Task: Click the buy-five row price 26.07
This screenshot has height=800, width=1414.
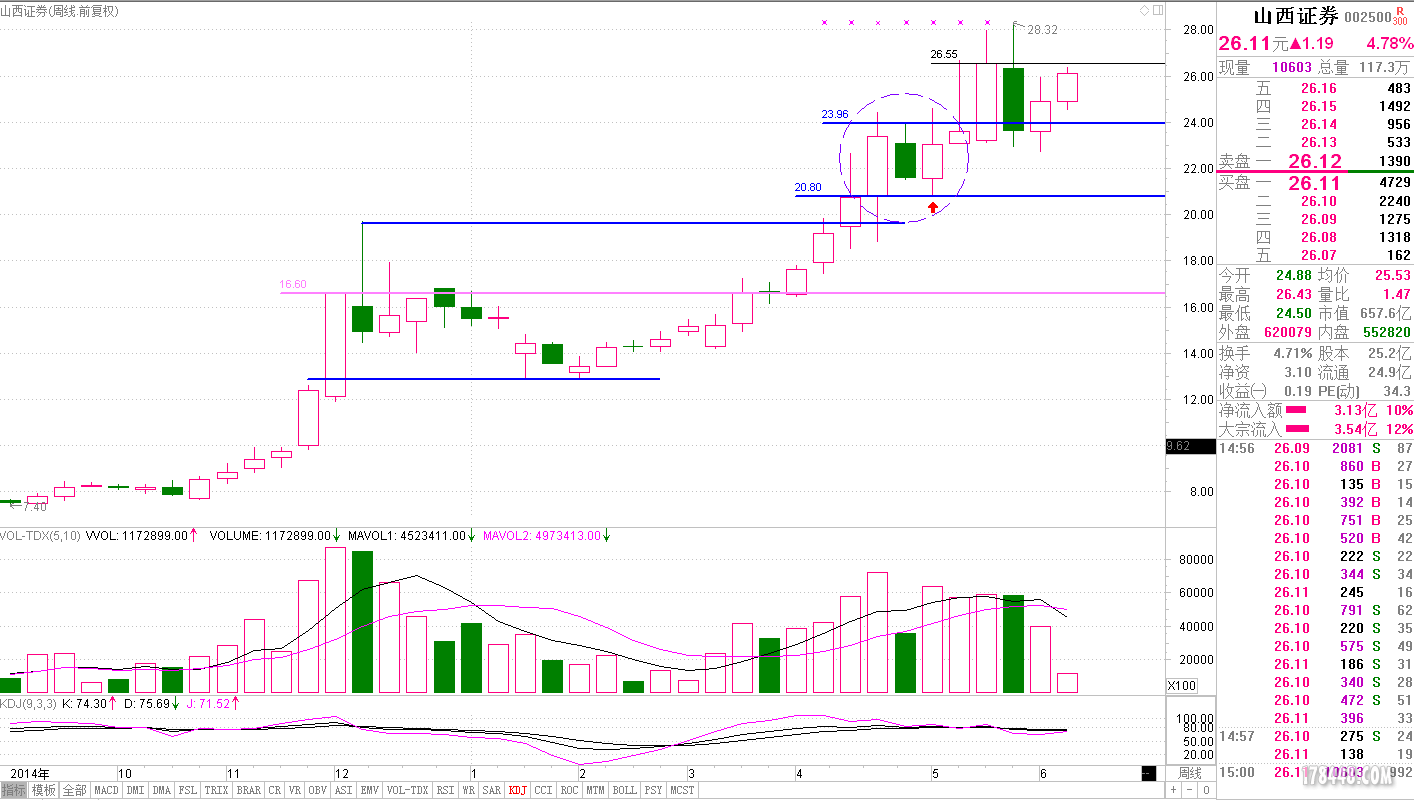Action: point(1318,255)
